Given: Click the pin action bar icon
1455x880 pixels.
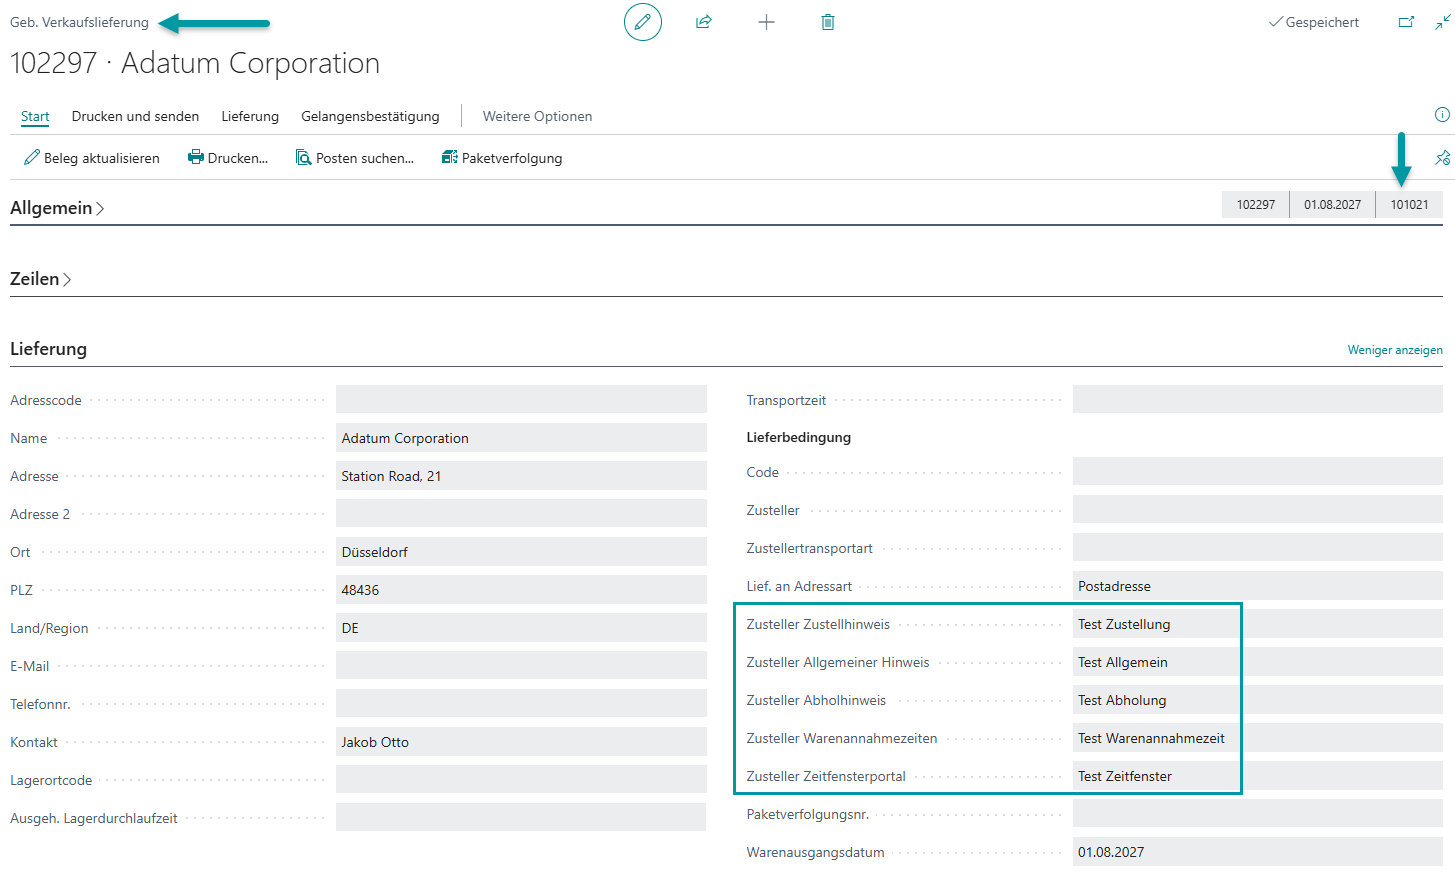Looking at the screenshot, I should click(x=1442, y=158).
